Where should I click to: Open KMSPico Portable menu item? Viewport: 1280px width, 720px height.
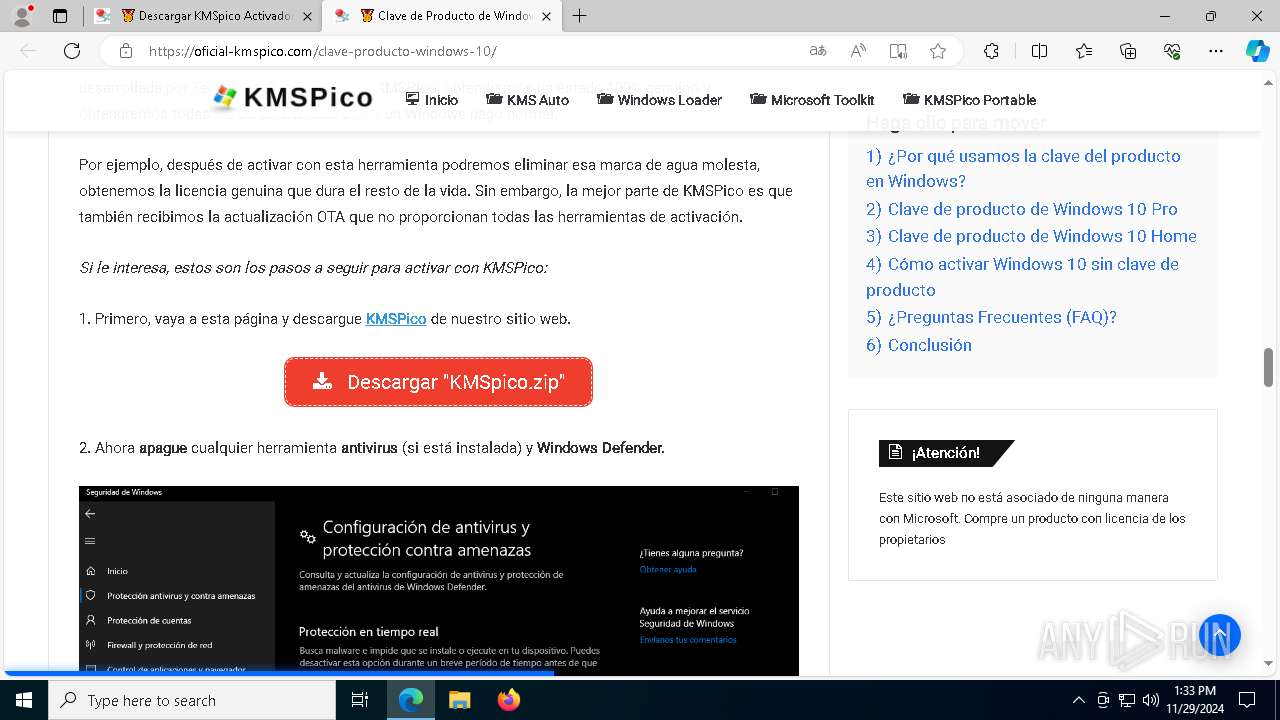969,99
